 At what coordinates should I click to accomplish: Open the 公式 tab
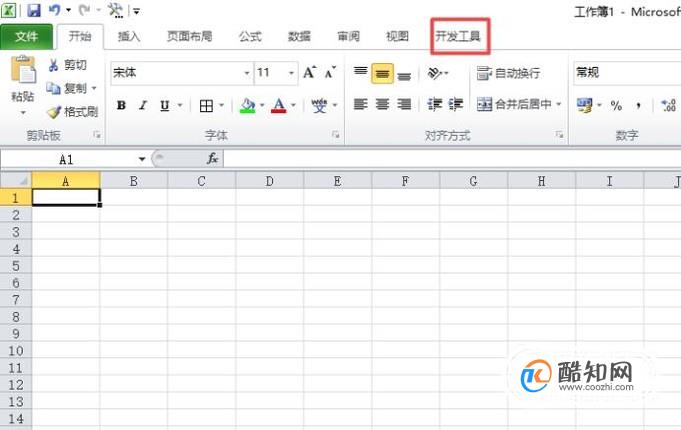click(250, 36)
